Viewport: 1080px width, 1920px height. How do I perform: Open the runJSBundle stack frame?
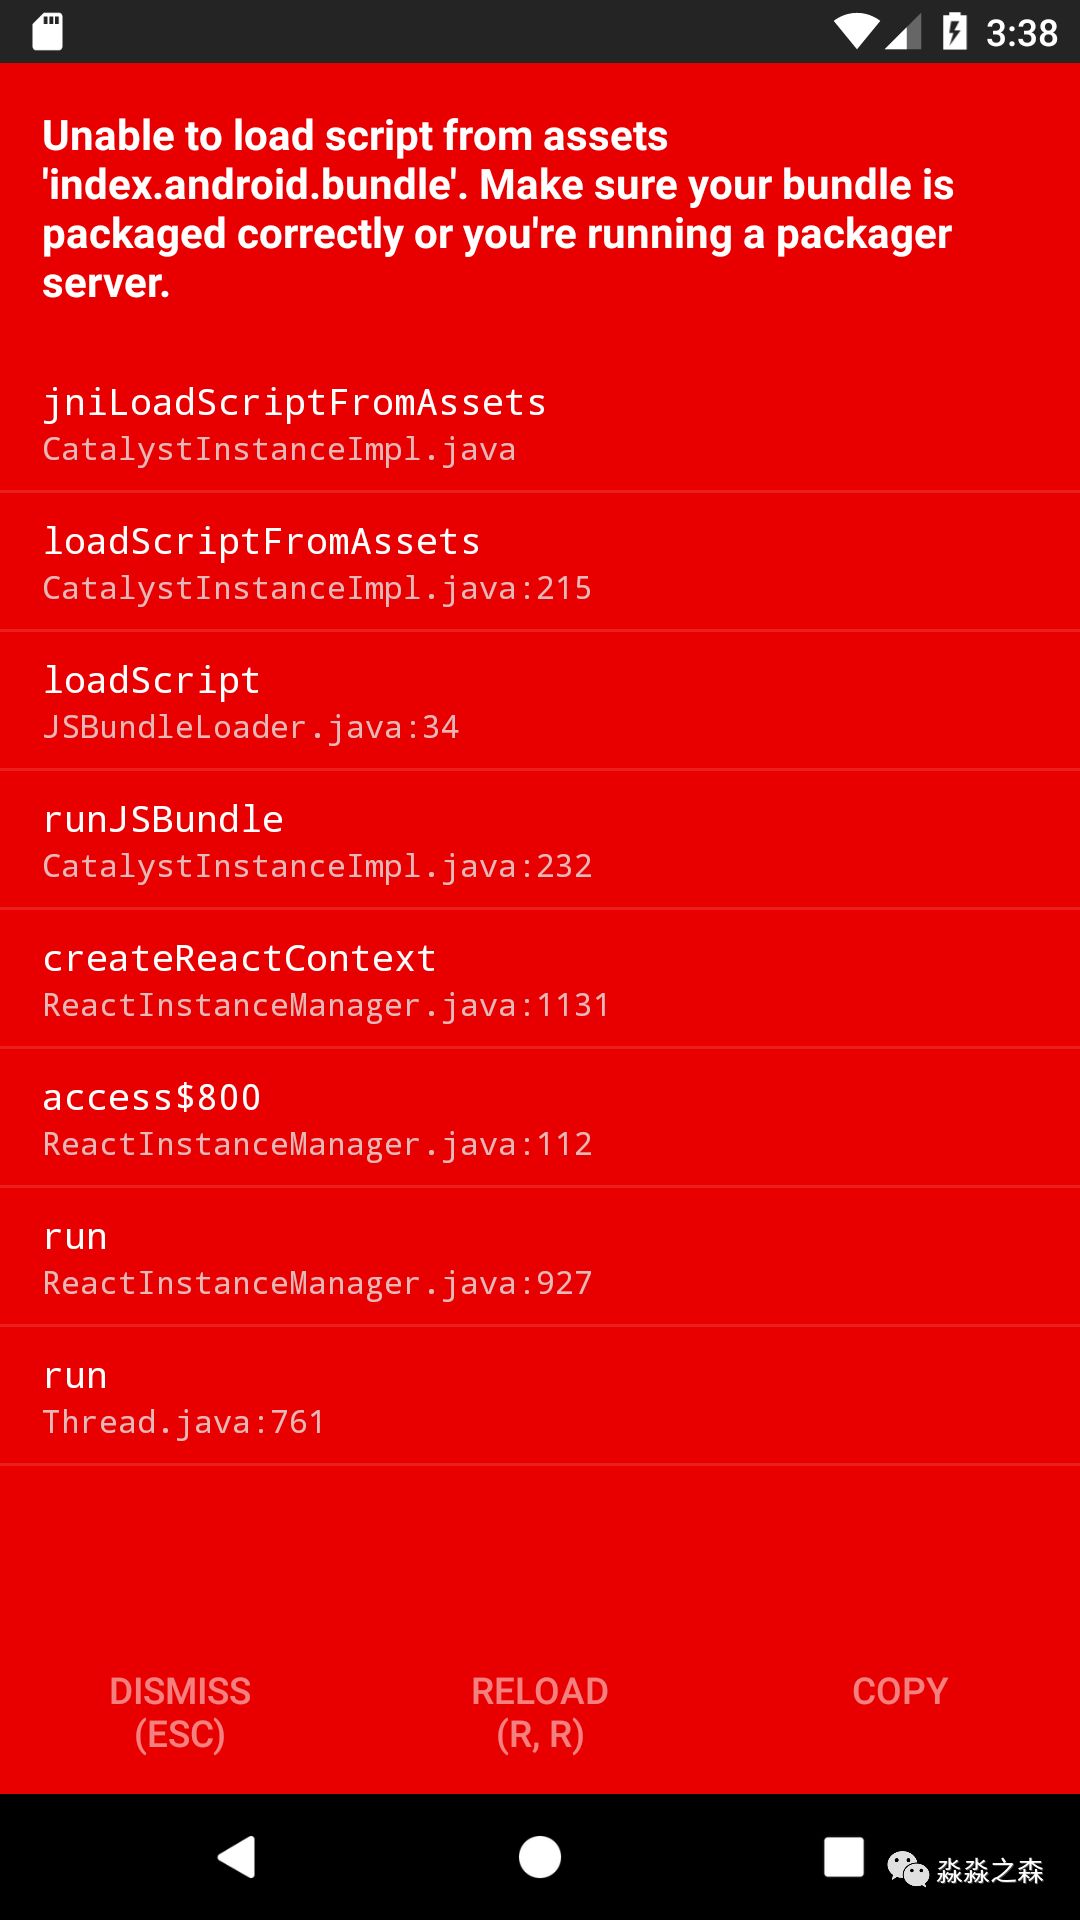coord(540,840)
